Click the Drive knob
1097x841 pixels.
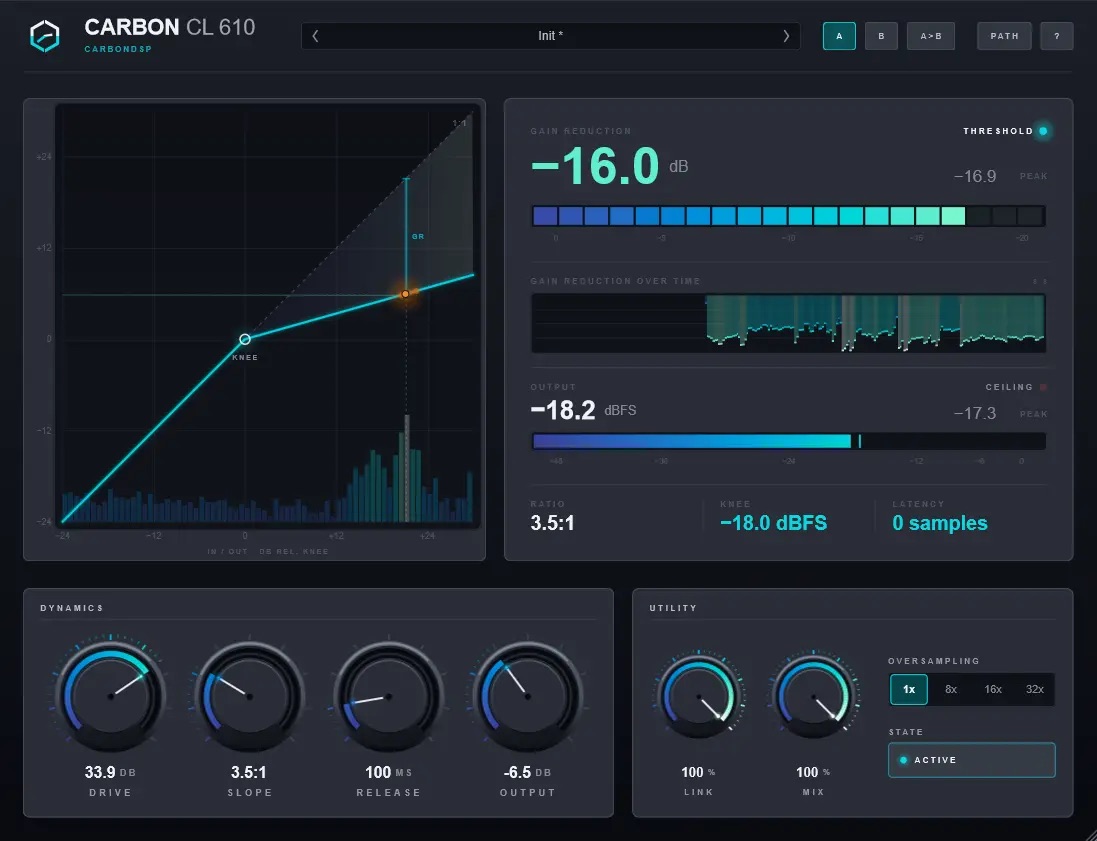click(x=111, y=696)
